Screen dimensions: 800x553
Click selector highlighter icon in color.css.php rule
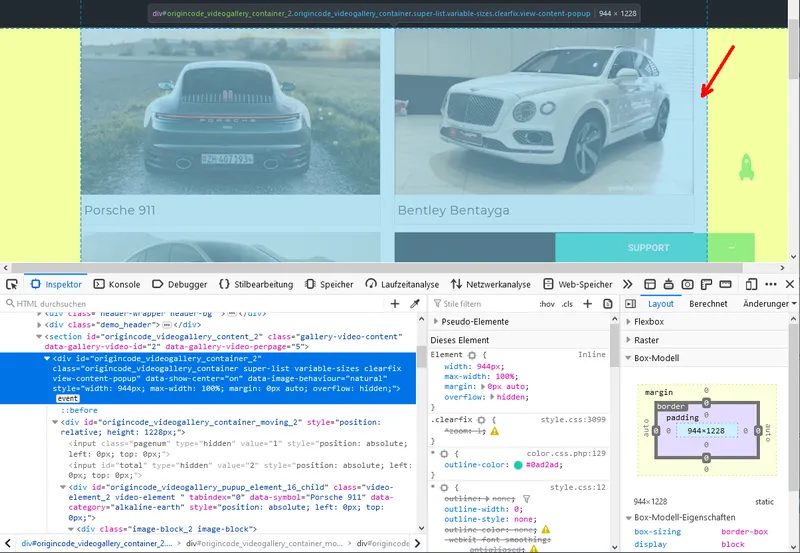(x=444, y=454)
